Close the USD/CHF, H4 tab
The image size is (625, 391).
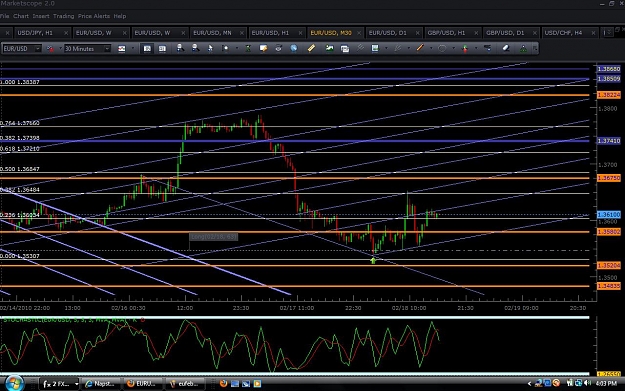click(593, 33)
